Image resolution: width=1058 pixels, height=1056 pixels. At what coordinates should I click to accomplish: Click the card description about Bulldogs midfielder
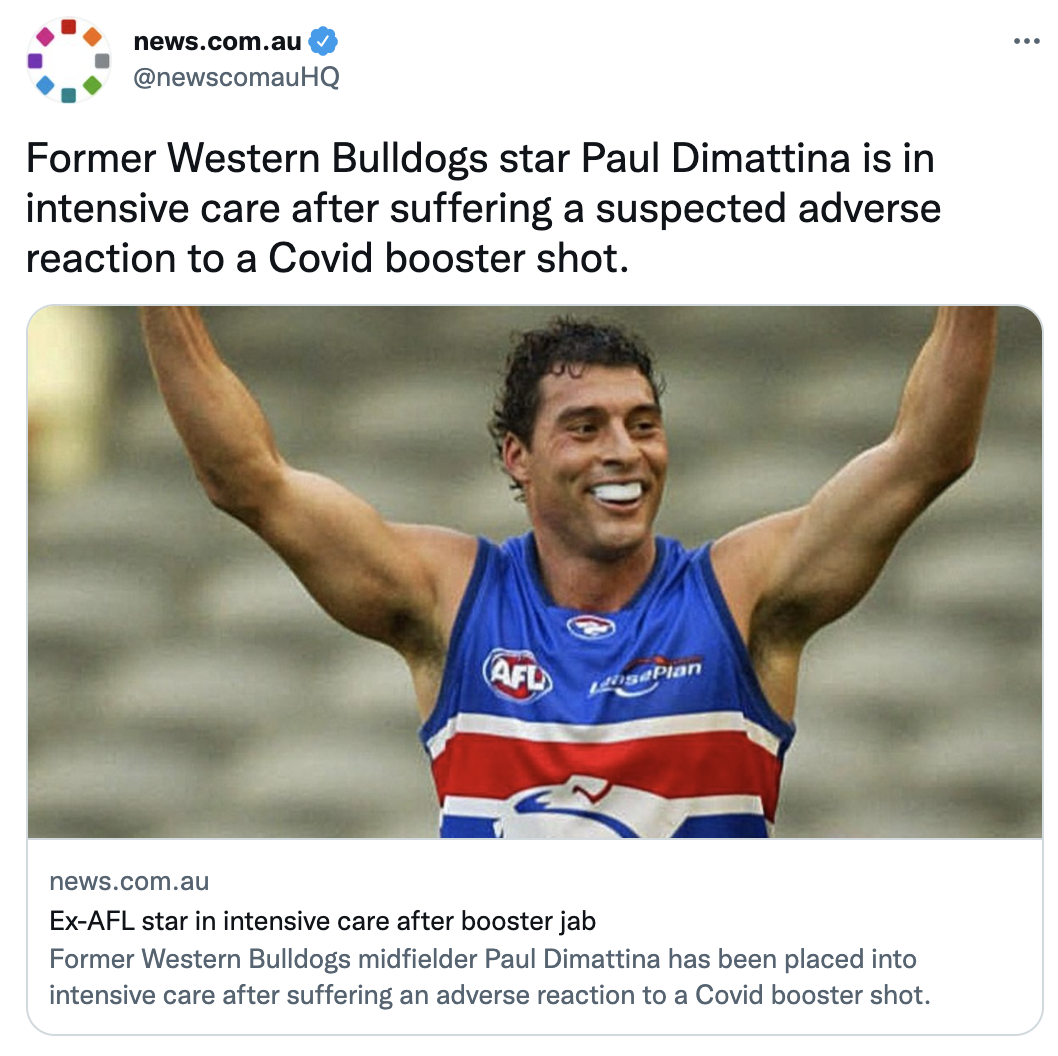[490, 977]
